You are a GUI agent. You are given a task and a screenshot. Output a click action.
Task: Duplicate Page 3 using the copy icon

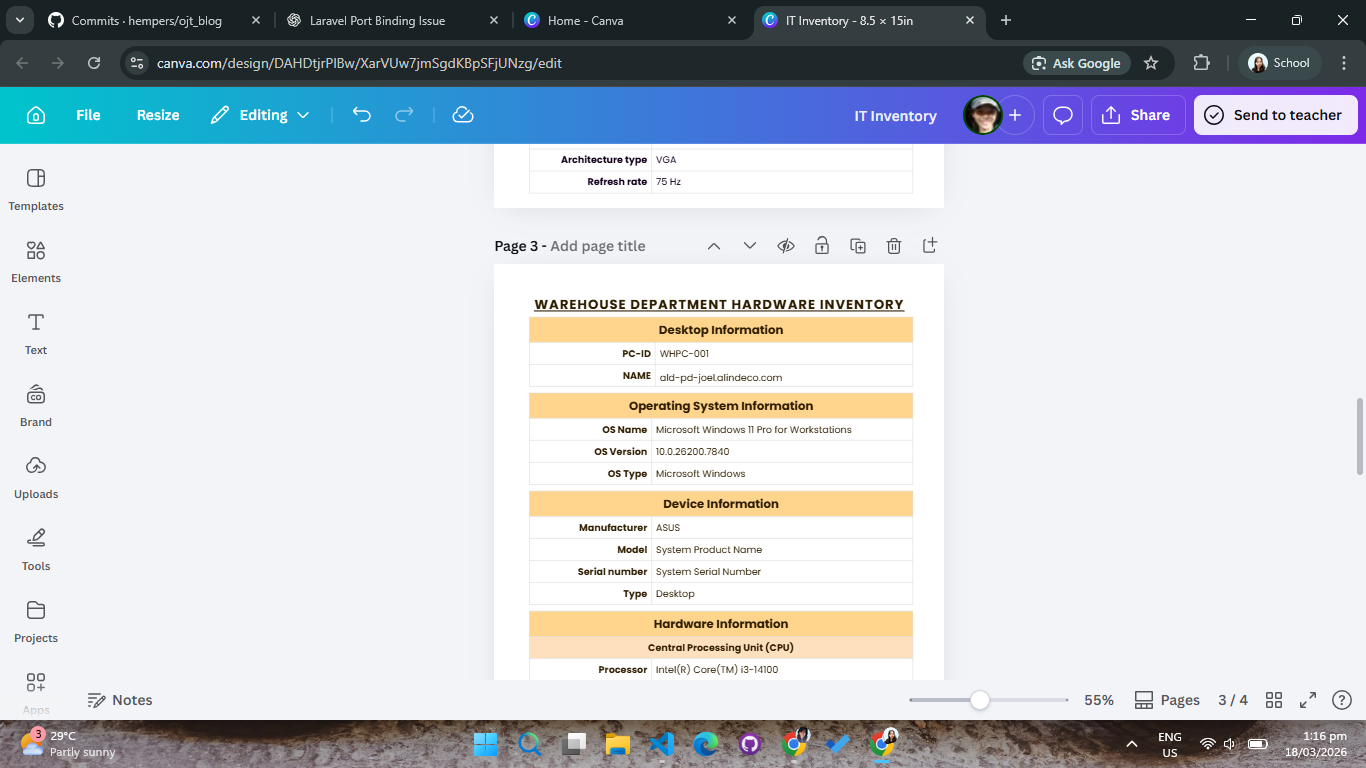[858, 246]
